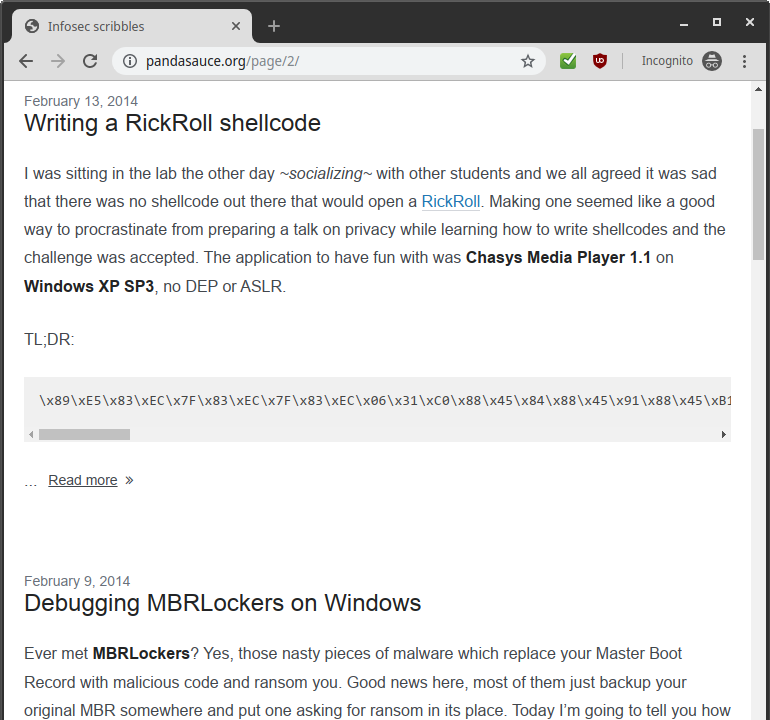Screen dimensions: 770x720
Task: View site information icon in address bar
Action: tap(129, 61)
